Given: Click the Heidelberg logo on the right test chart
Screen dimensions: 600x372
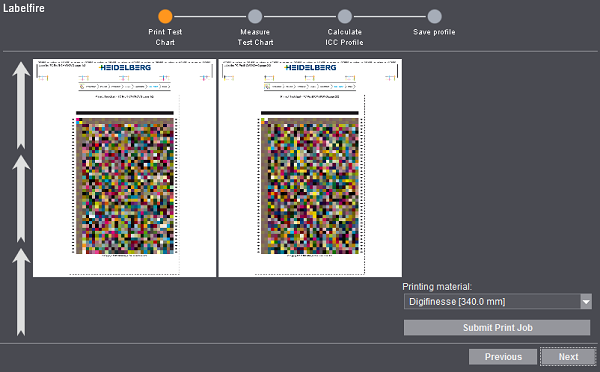Looking at the screenshot, I should click(x=310, y=67).
